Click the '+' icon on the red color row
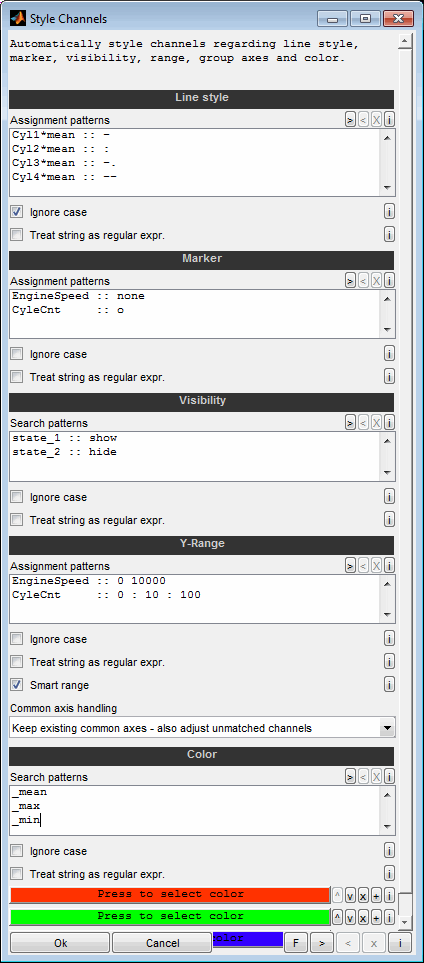Screen dimensions: 424x963 [376, 895]
